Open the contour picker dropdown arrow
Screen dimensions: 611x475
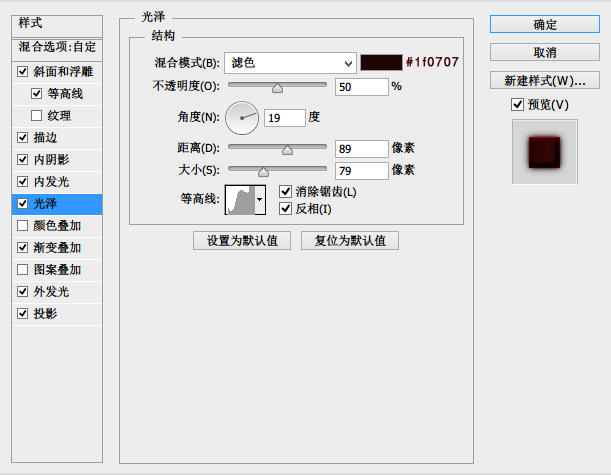click(x=260, y=200)
